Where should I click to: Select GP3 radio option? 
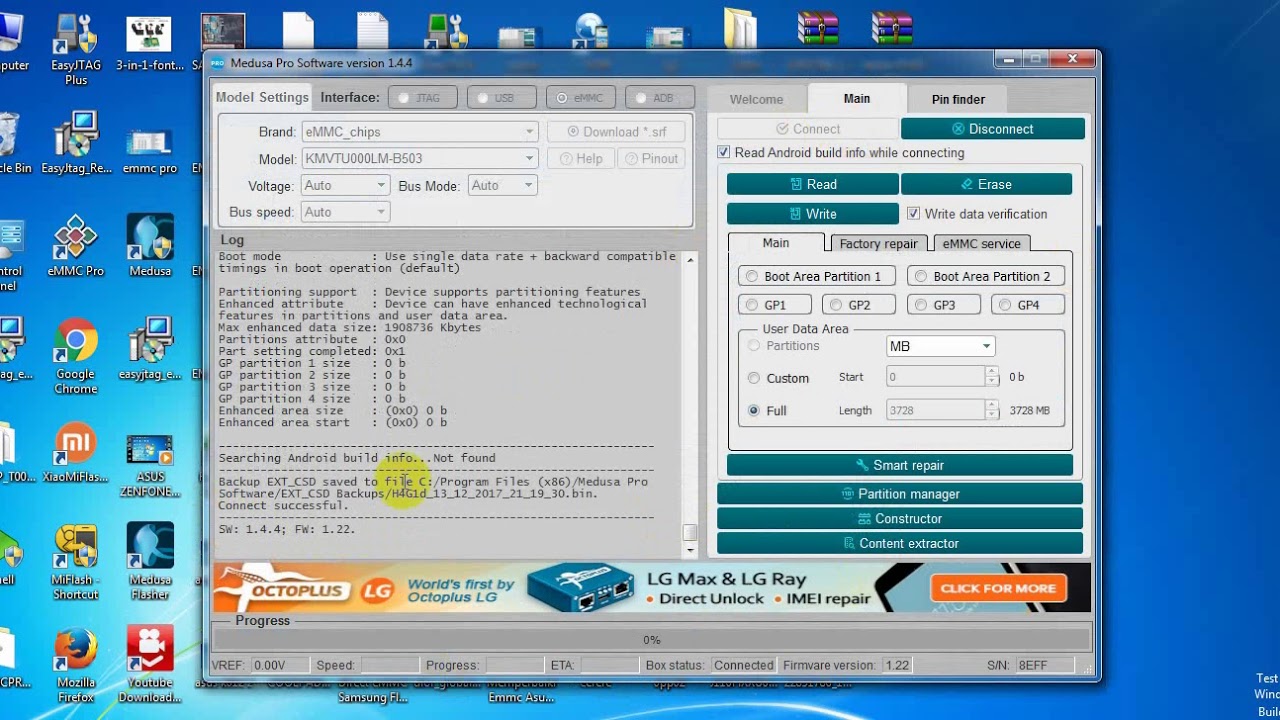(921, 306)
